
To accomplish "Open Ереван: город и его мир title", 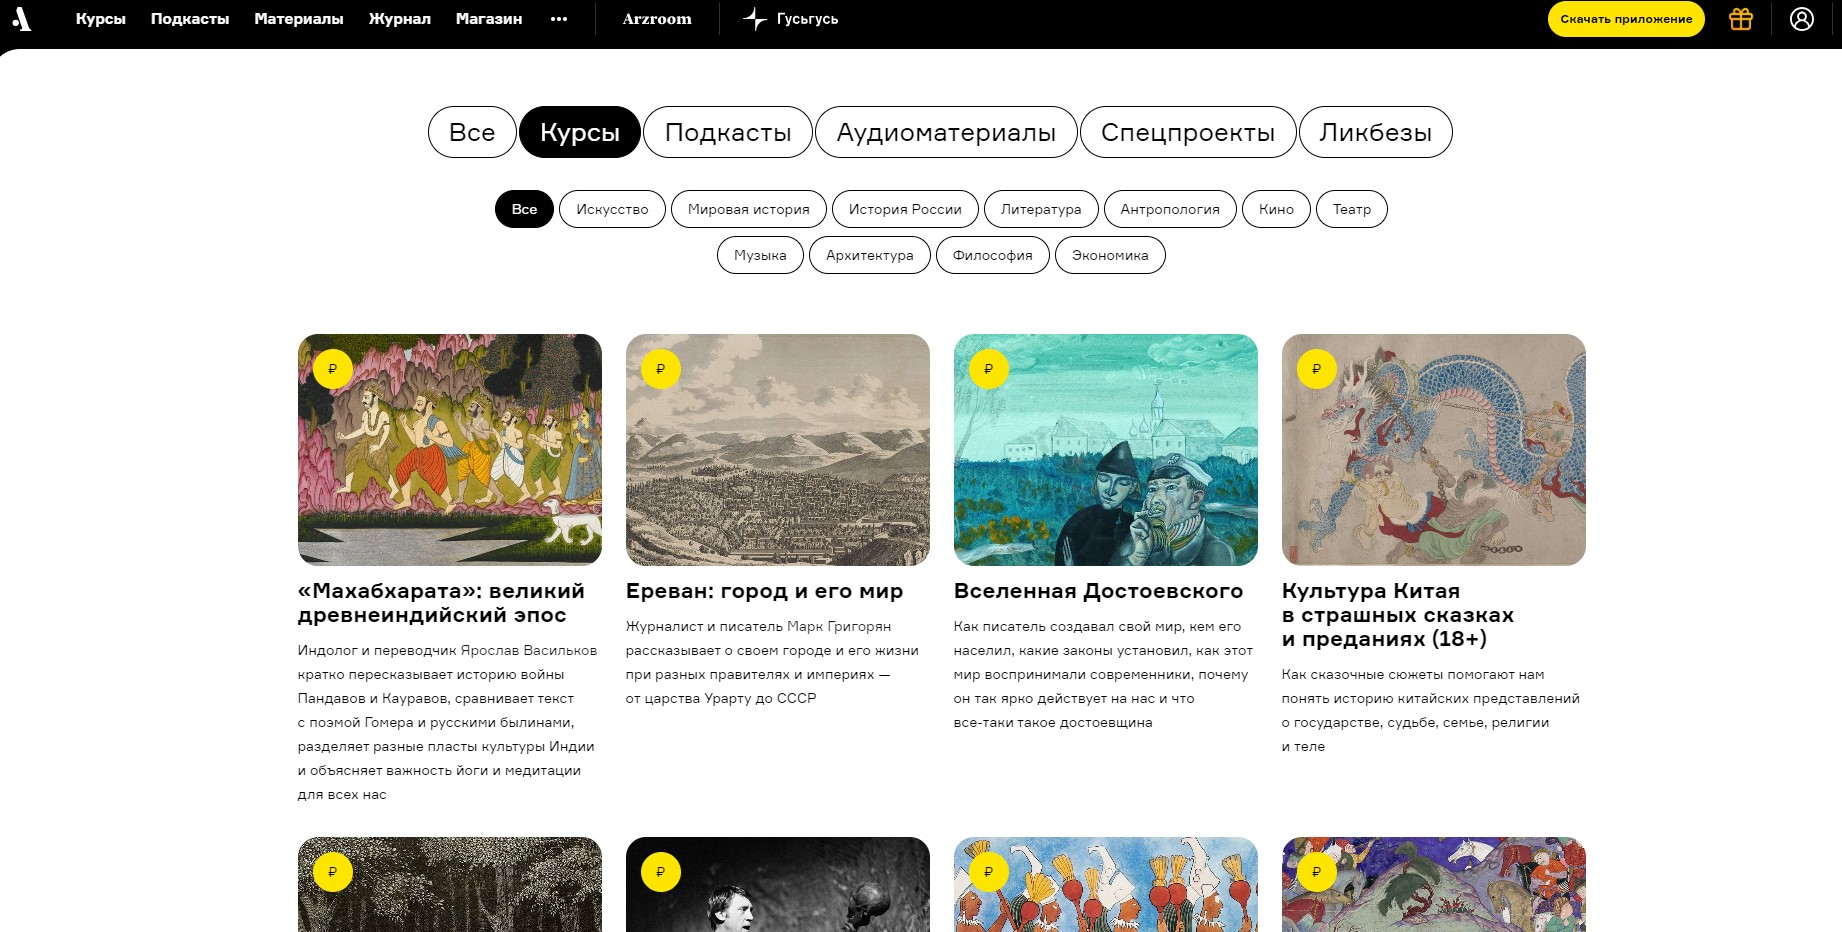I will point(764,591).
